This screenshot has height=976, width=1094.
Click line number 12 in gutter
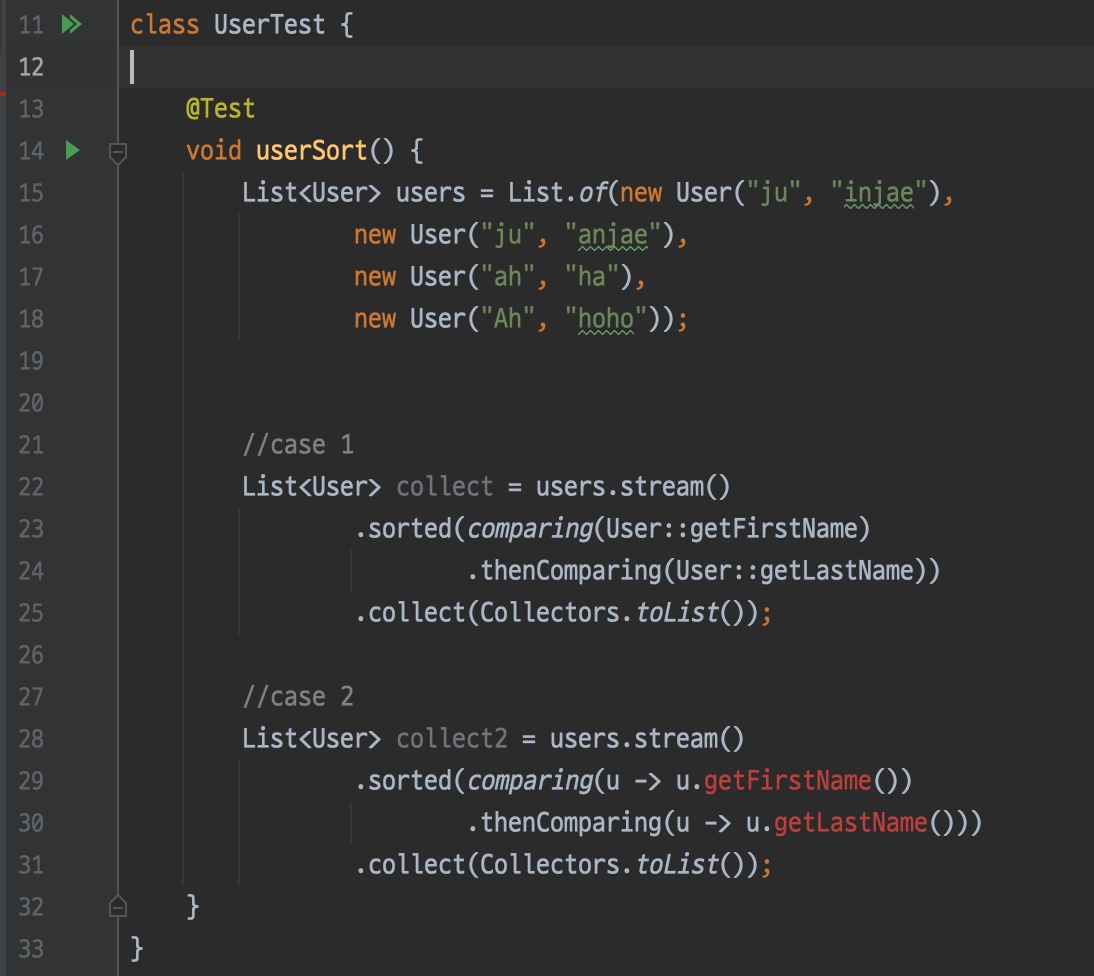tap(31, 67)
